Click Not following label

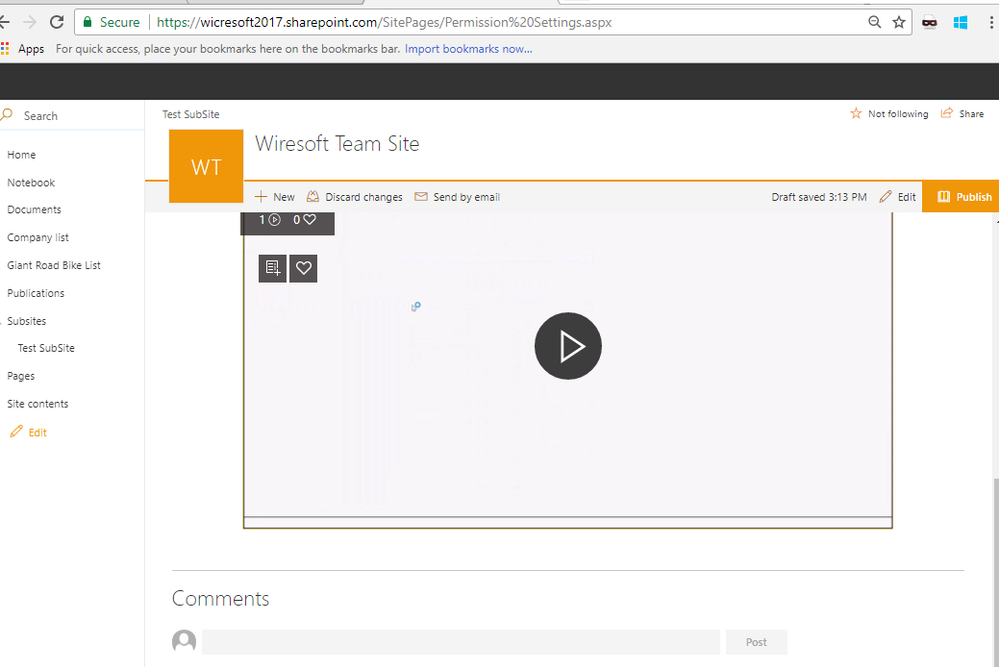[898, 113]
